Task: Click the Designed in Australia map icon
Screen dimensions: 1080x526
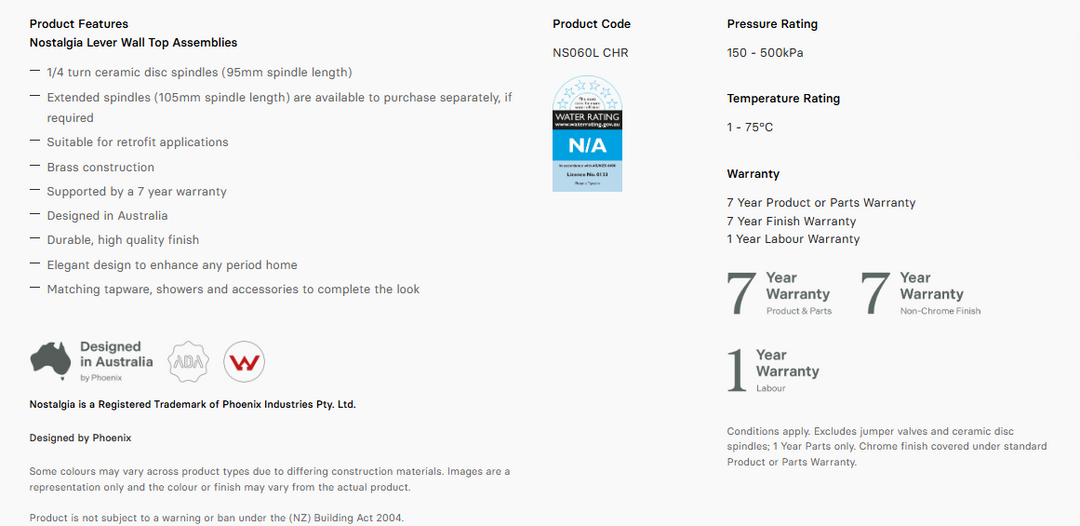Action: point(50,361)
